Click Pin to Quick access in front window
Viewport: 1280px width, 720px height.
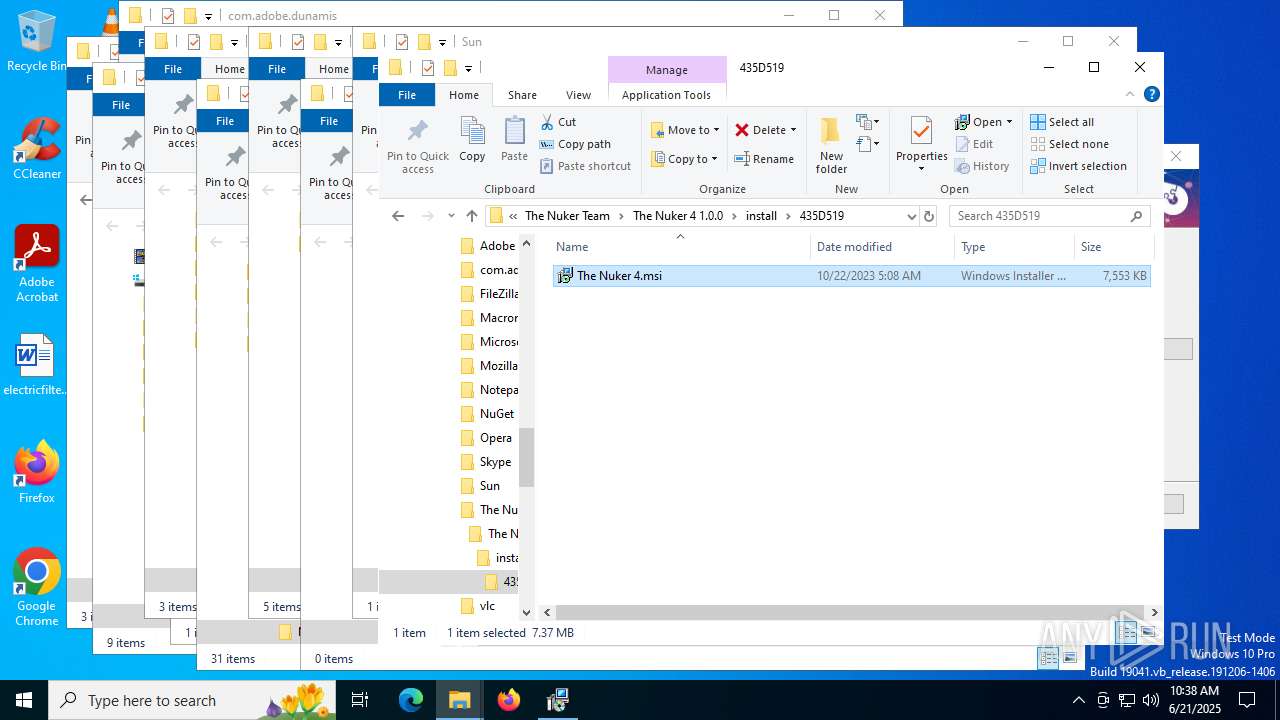pos(418,146)
